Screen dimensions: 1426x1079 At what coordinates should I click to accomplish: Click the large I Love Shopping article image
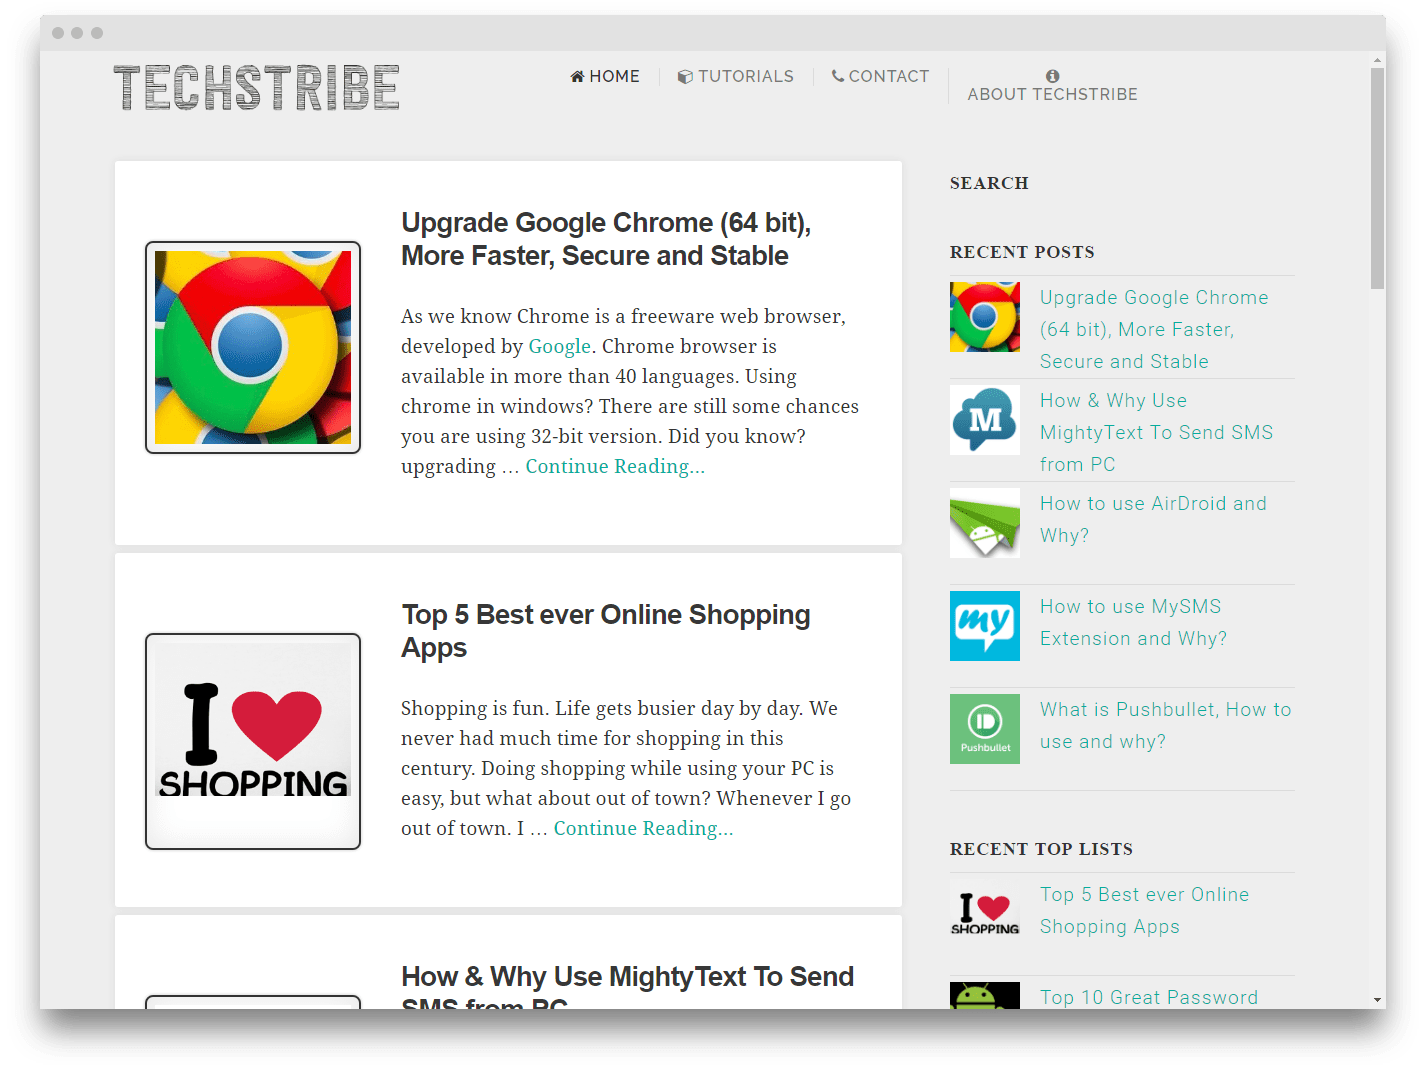pyautogui.click(x=253, y=741)
